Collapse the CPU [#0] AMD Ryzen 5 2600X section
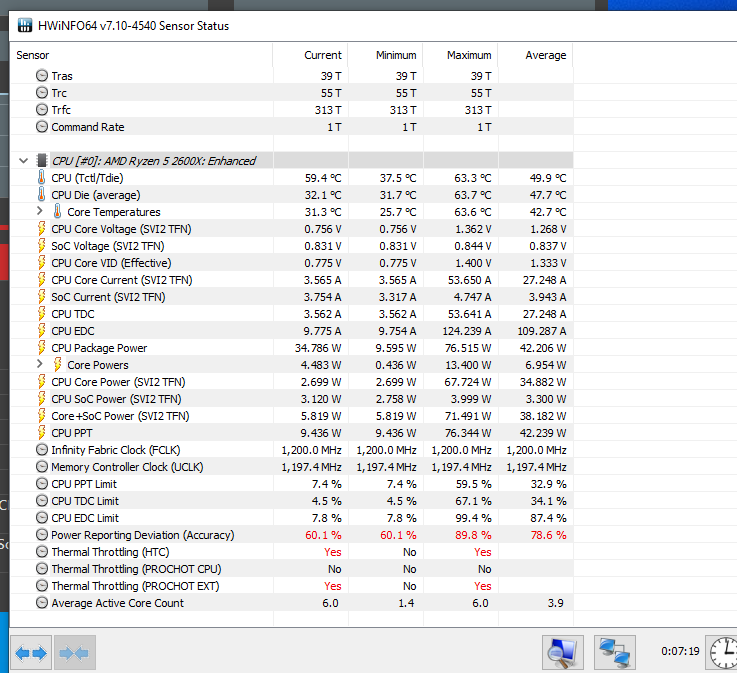 [x=24, y=161]
